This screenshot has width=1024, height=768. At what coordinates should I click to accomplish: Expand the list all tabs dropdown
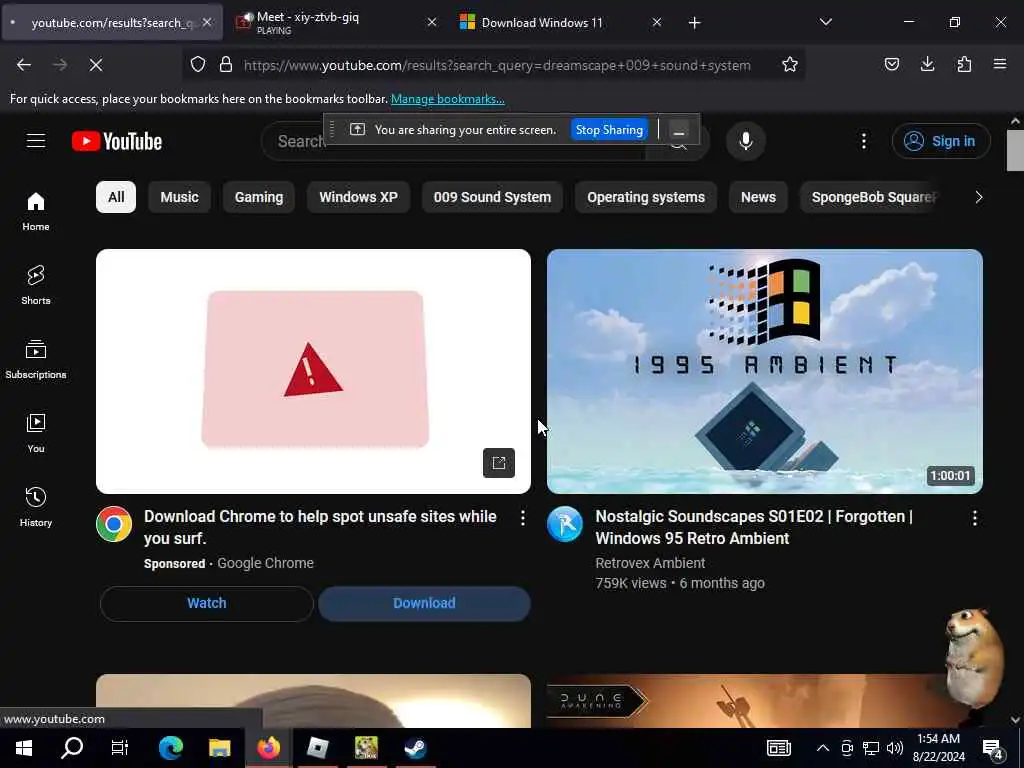[825, 22]
